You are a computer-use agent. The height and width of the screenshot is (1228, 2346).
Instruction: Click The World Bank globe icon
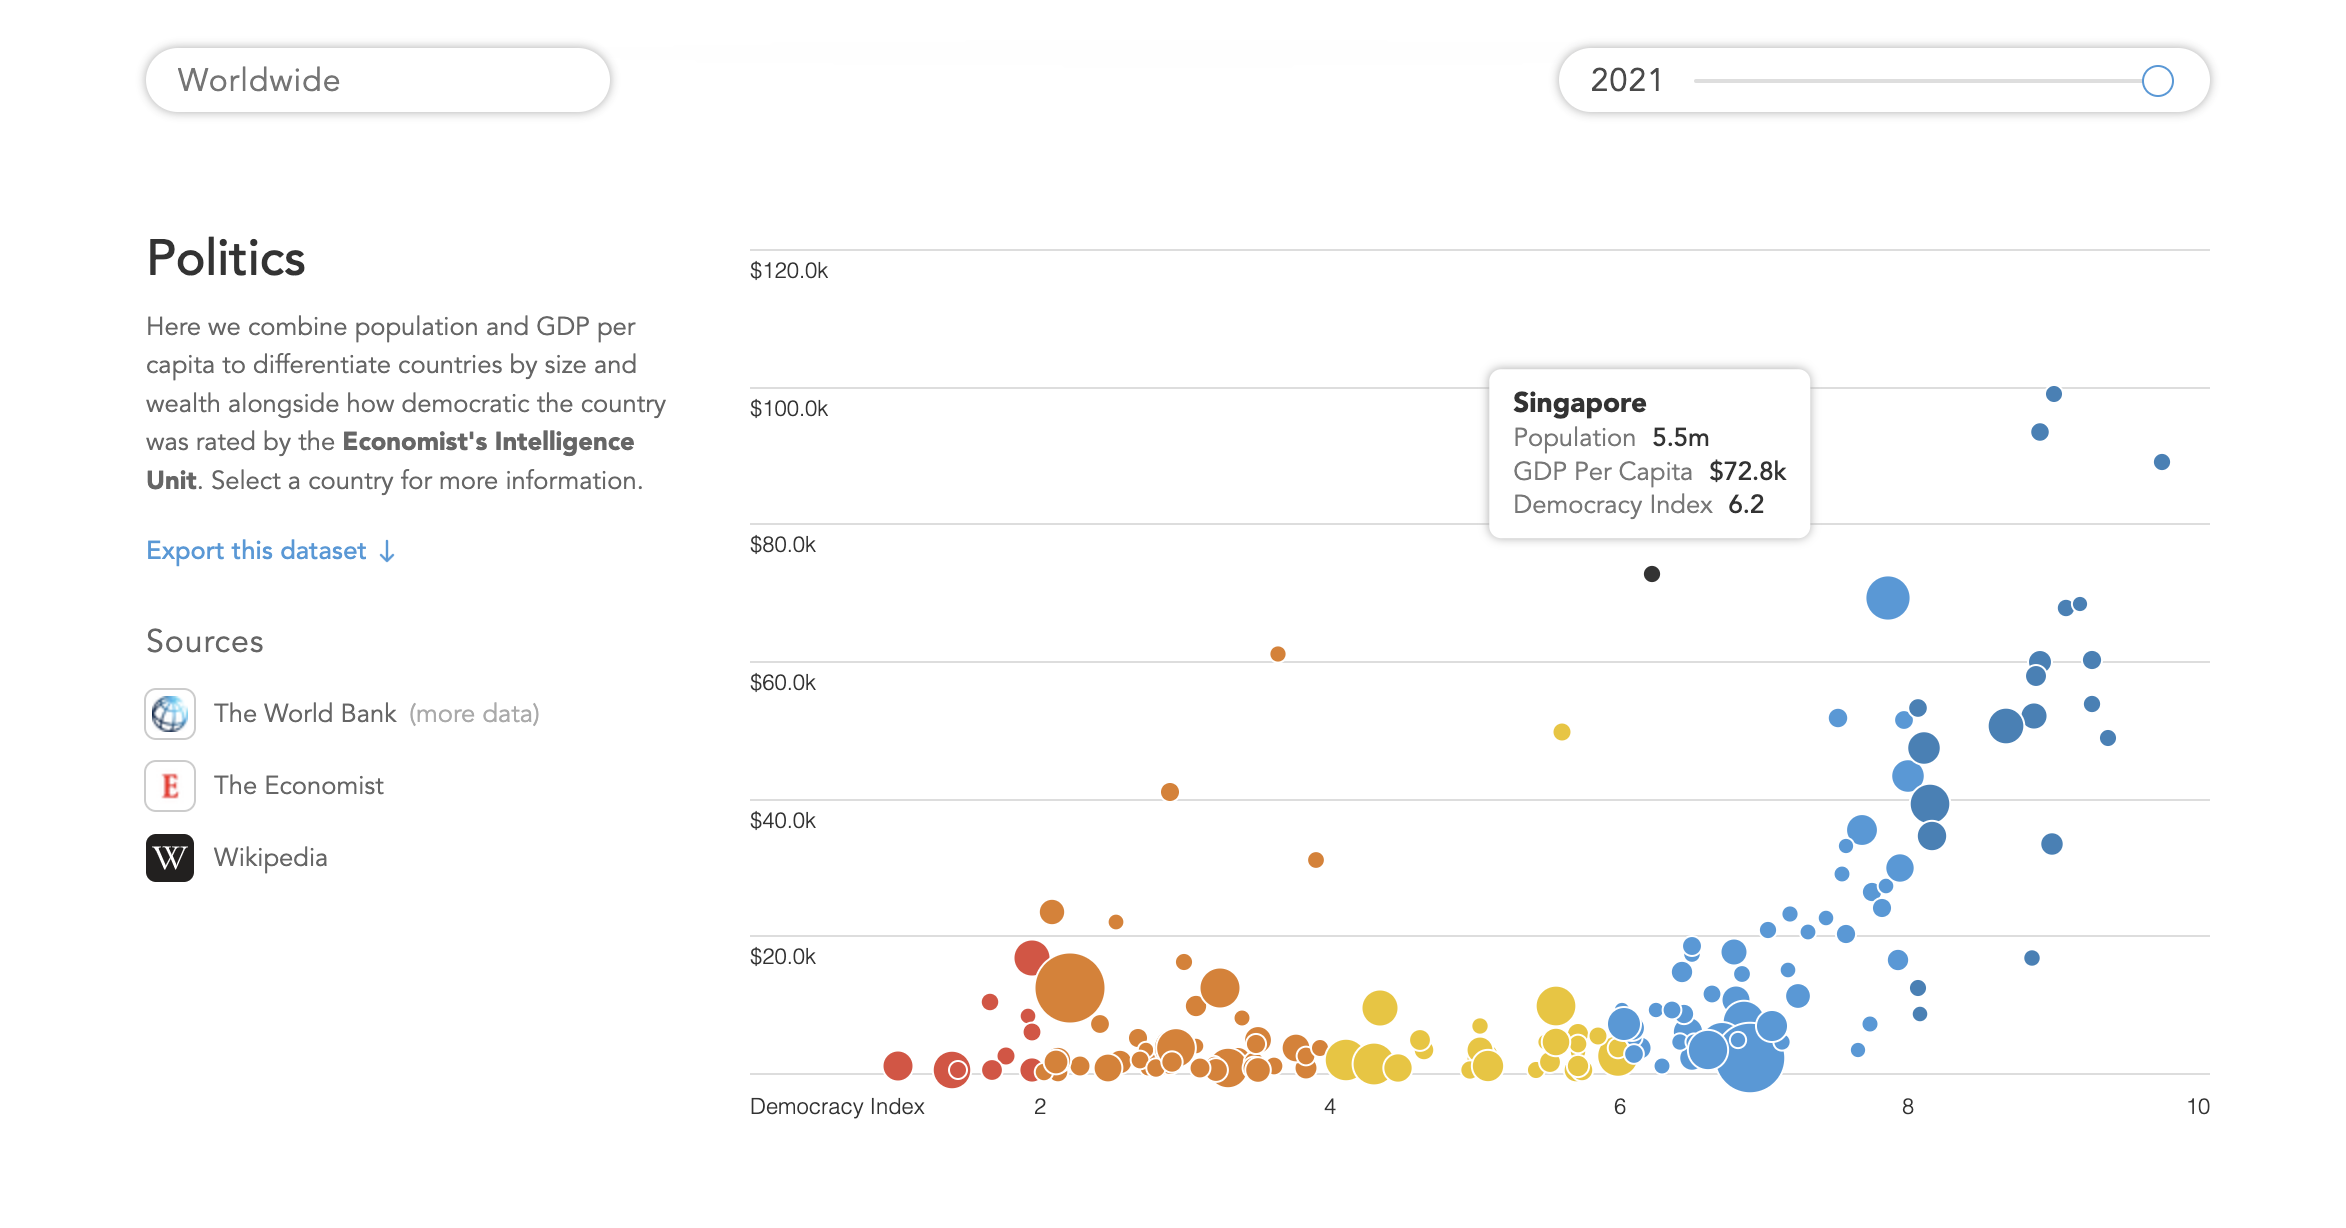[170, 714]
